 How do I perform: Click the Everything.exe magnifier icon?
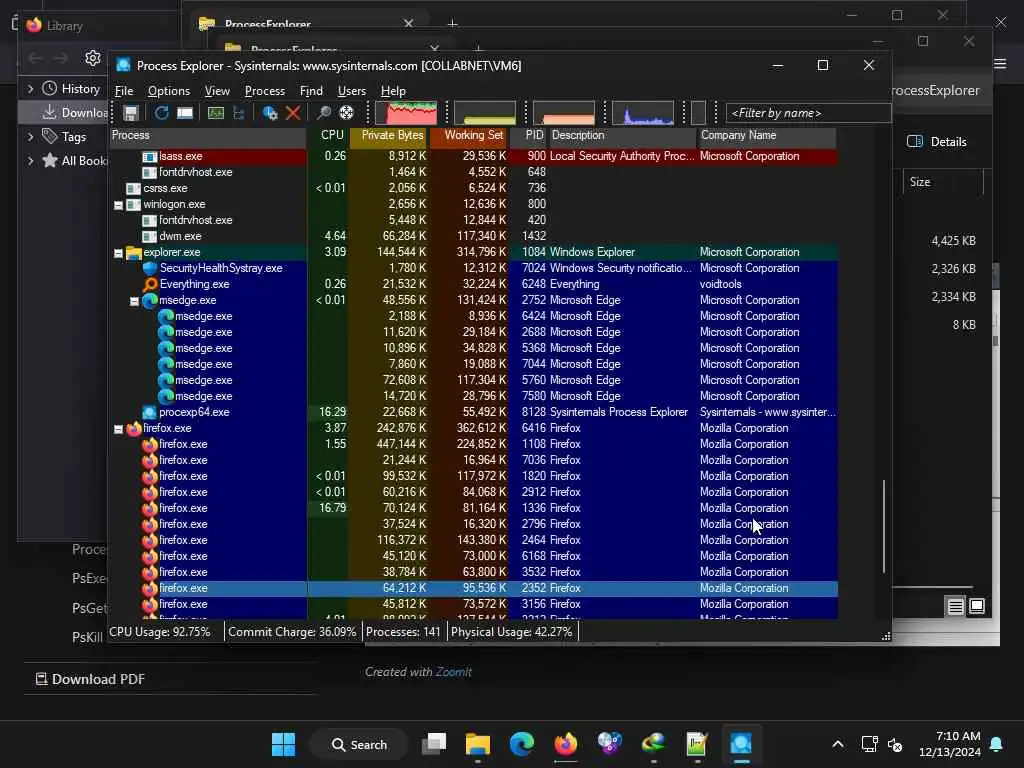tap(150, 284)
